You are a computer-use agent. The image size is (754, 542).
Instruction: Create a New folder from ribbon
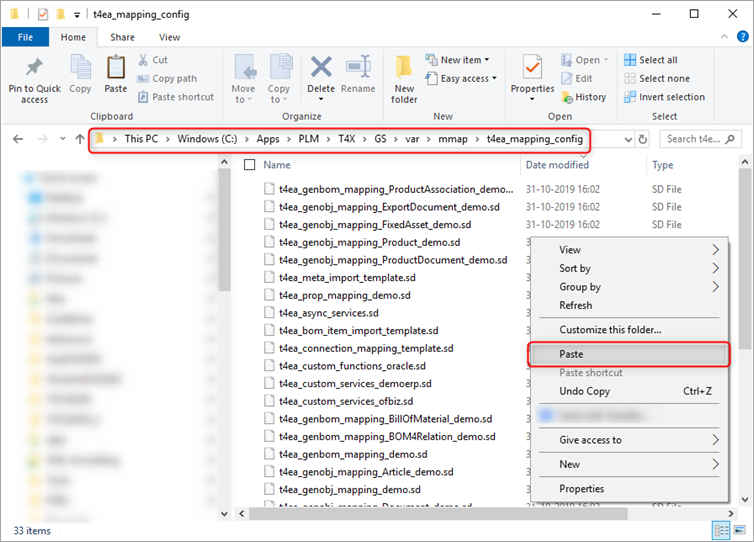coord(404,79)
